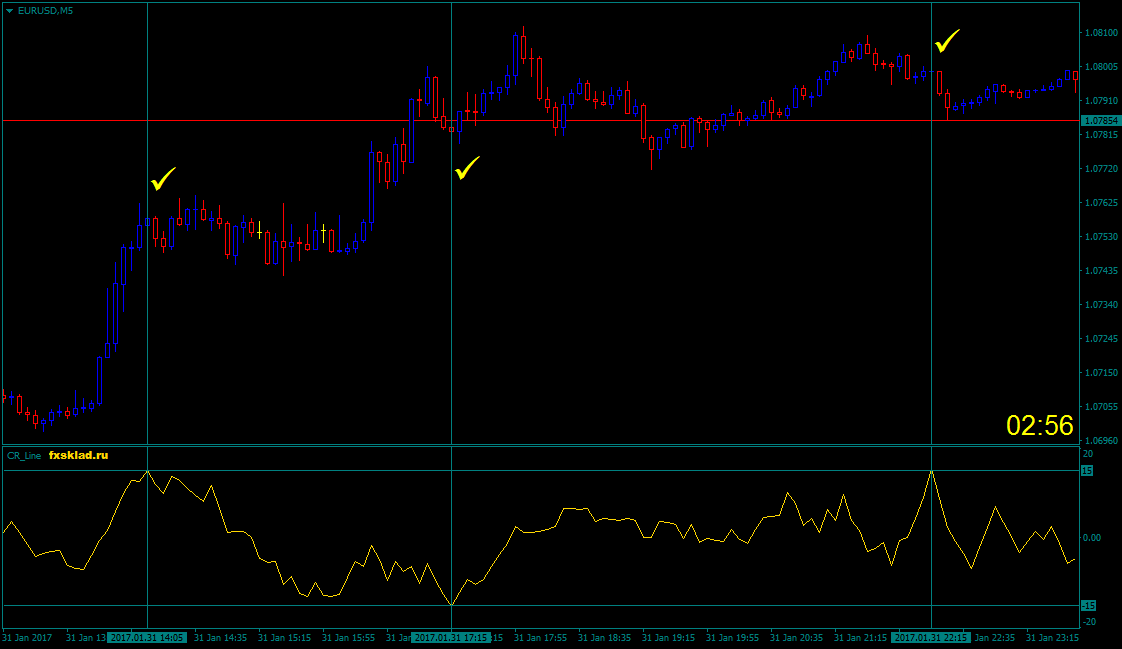Click the 31 Jan 20:35 time axis label

(796, 638)
